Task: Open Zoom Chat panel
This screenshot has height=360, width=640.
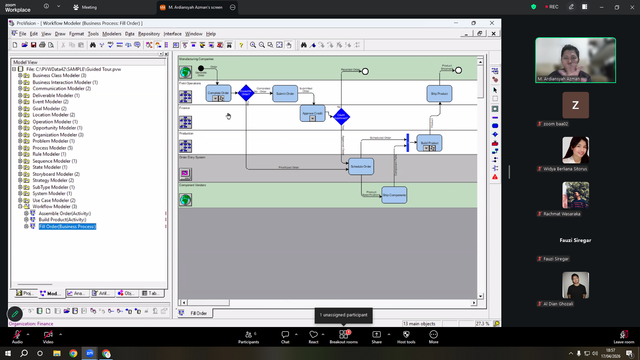Action: (x=285, y=337)
